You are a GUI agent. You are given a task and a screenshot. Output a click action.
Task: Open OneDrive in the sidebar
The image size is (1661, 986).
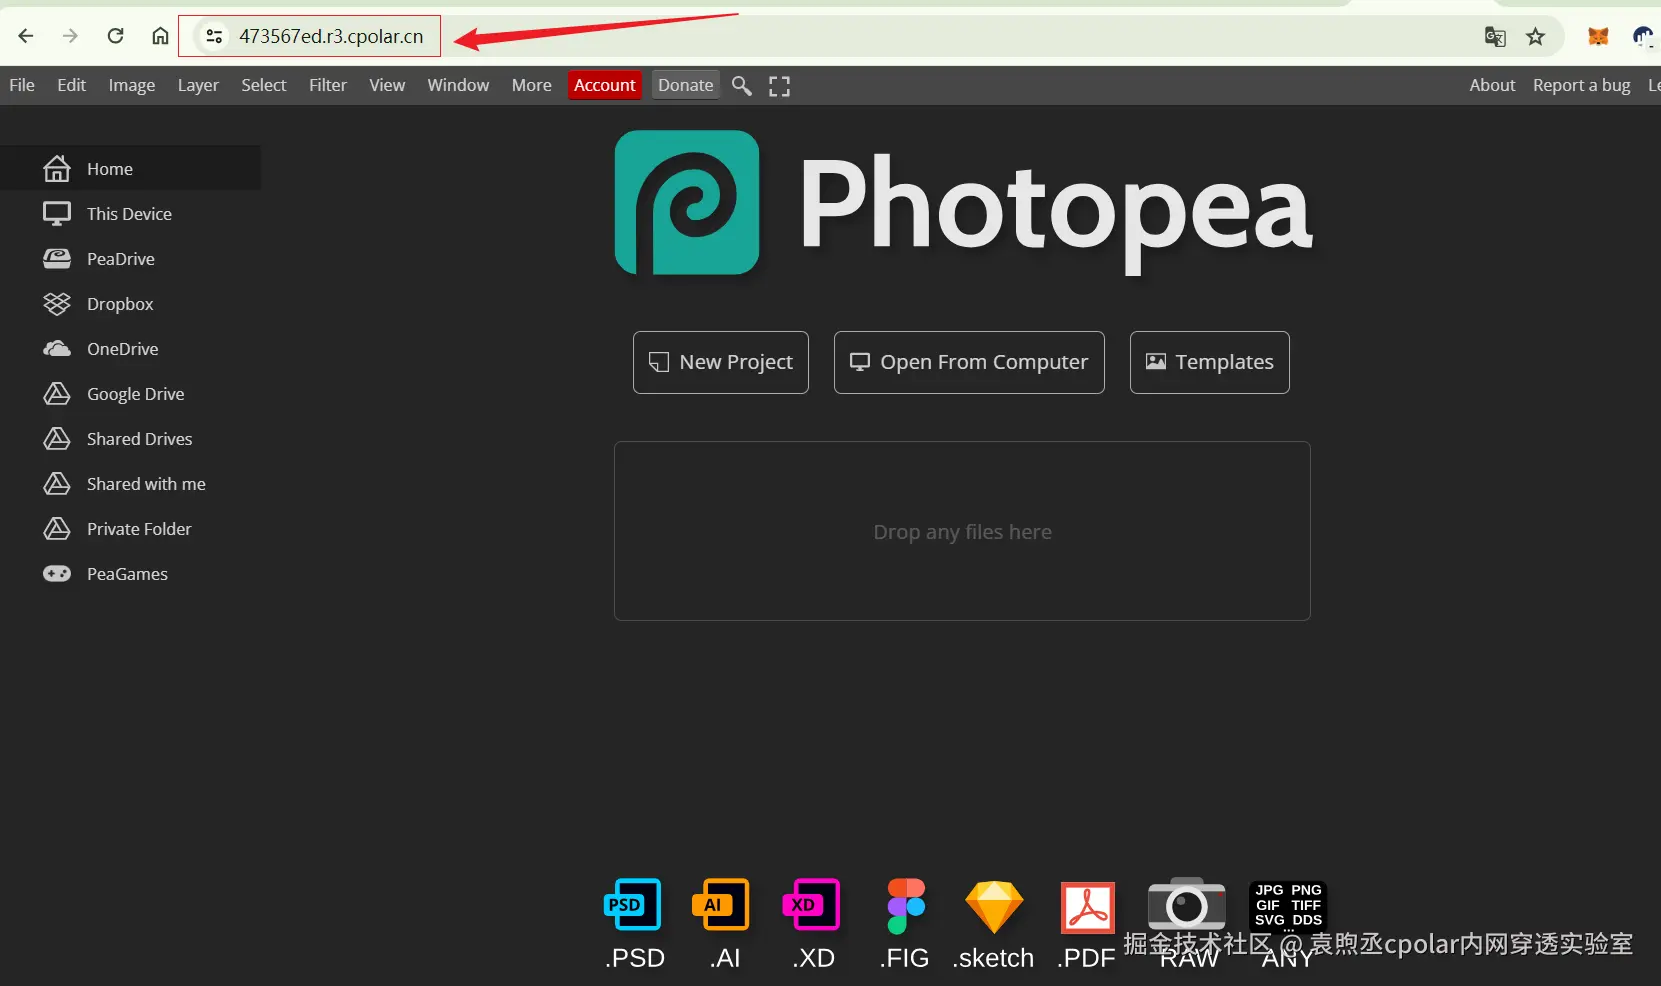point(130,348)
